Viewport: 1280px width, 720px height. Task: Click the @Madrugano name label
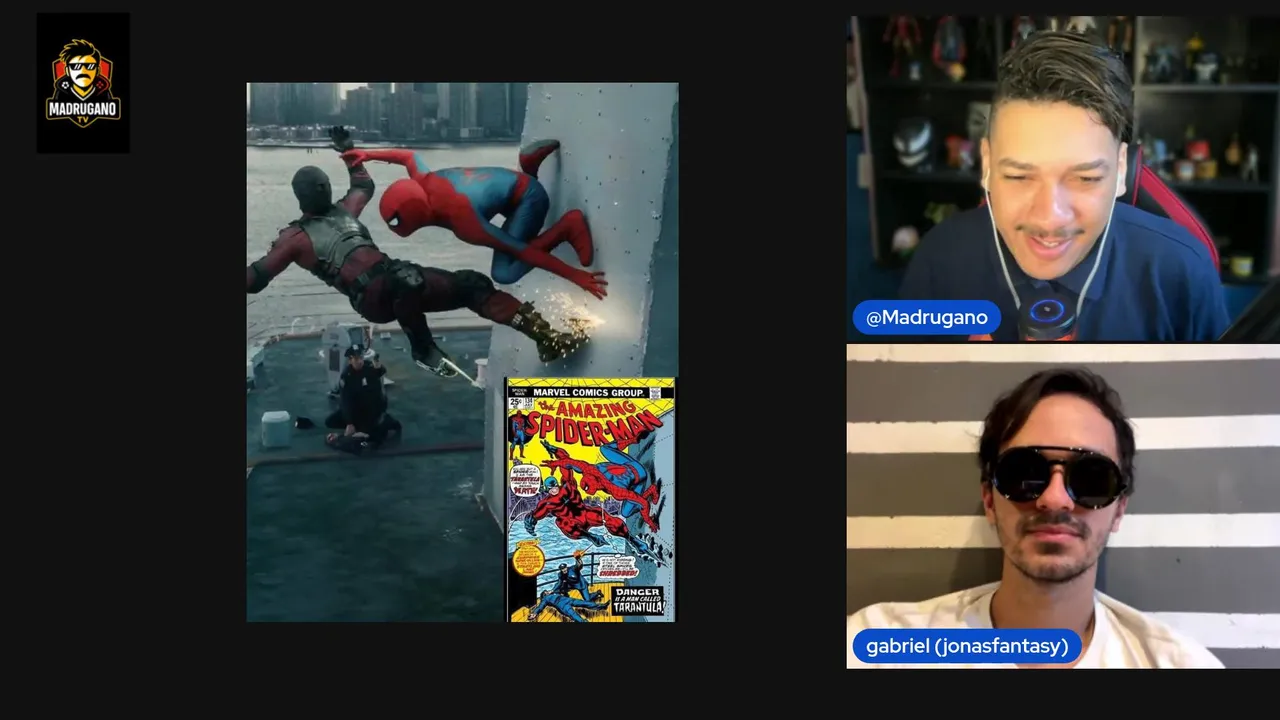pos(926,318)
